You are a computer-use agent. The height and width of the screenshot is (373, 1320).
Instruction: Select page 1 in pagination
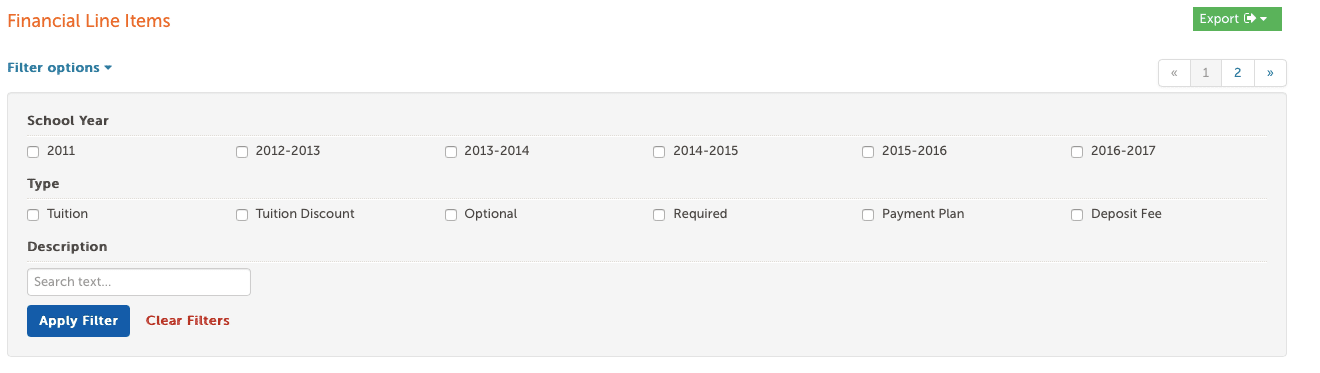click(x=1206, y=73)
